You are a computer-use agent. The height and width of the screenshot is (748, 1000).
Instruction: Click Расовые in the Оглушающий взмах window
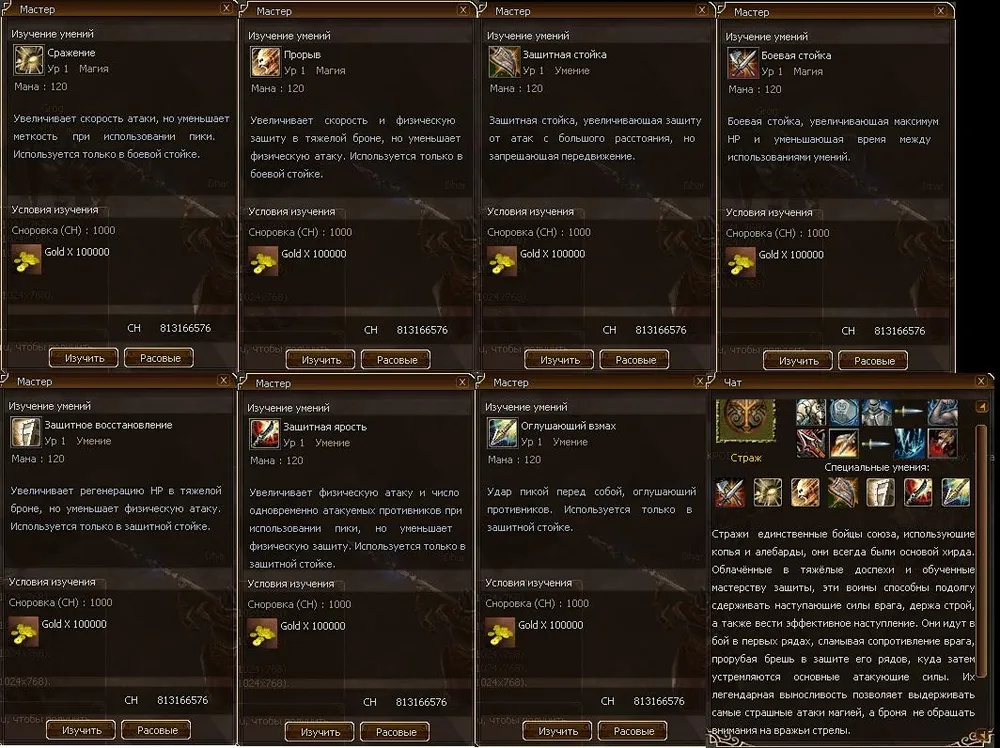coord(633,731)
